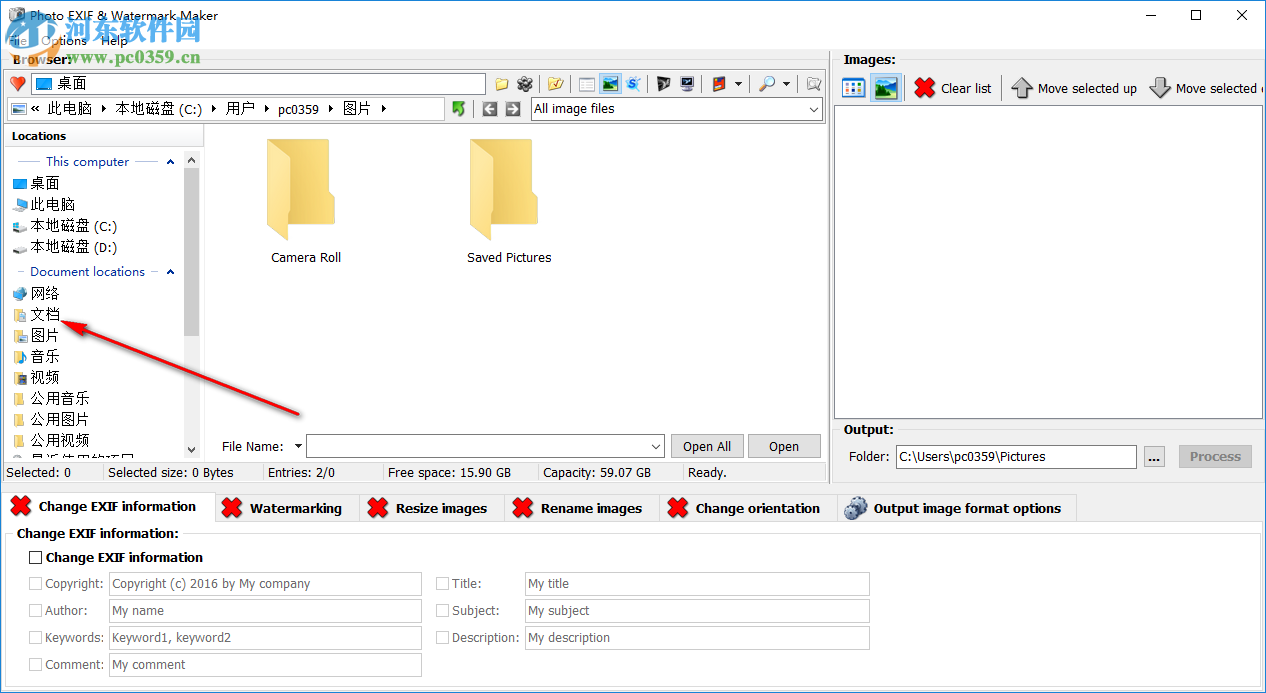Enable the Change EXIF information checkbox
This screenshot has height=693, width=1266.
point(36,557)
